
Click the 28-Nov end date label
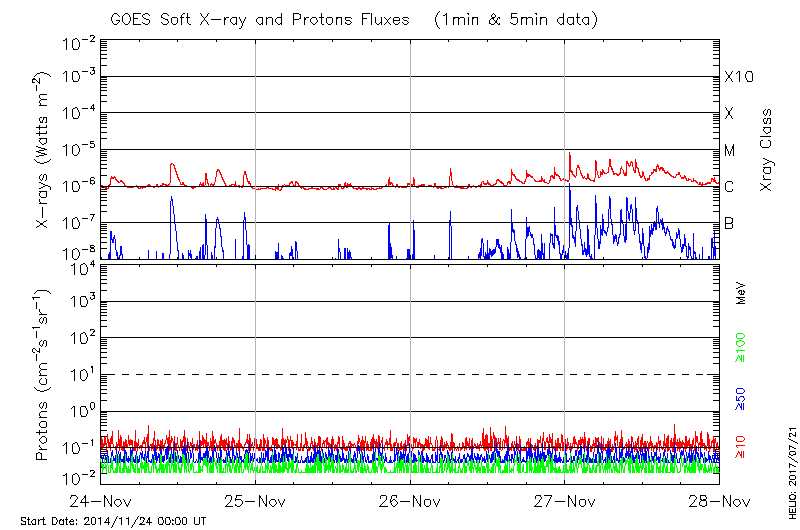pos(719,501)
